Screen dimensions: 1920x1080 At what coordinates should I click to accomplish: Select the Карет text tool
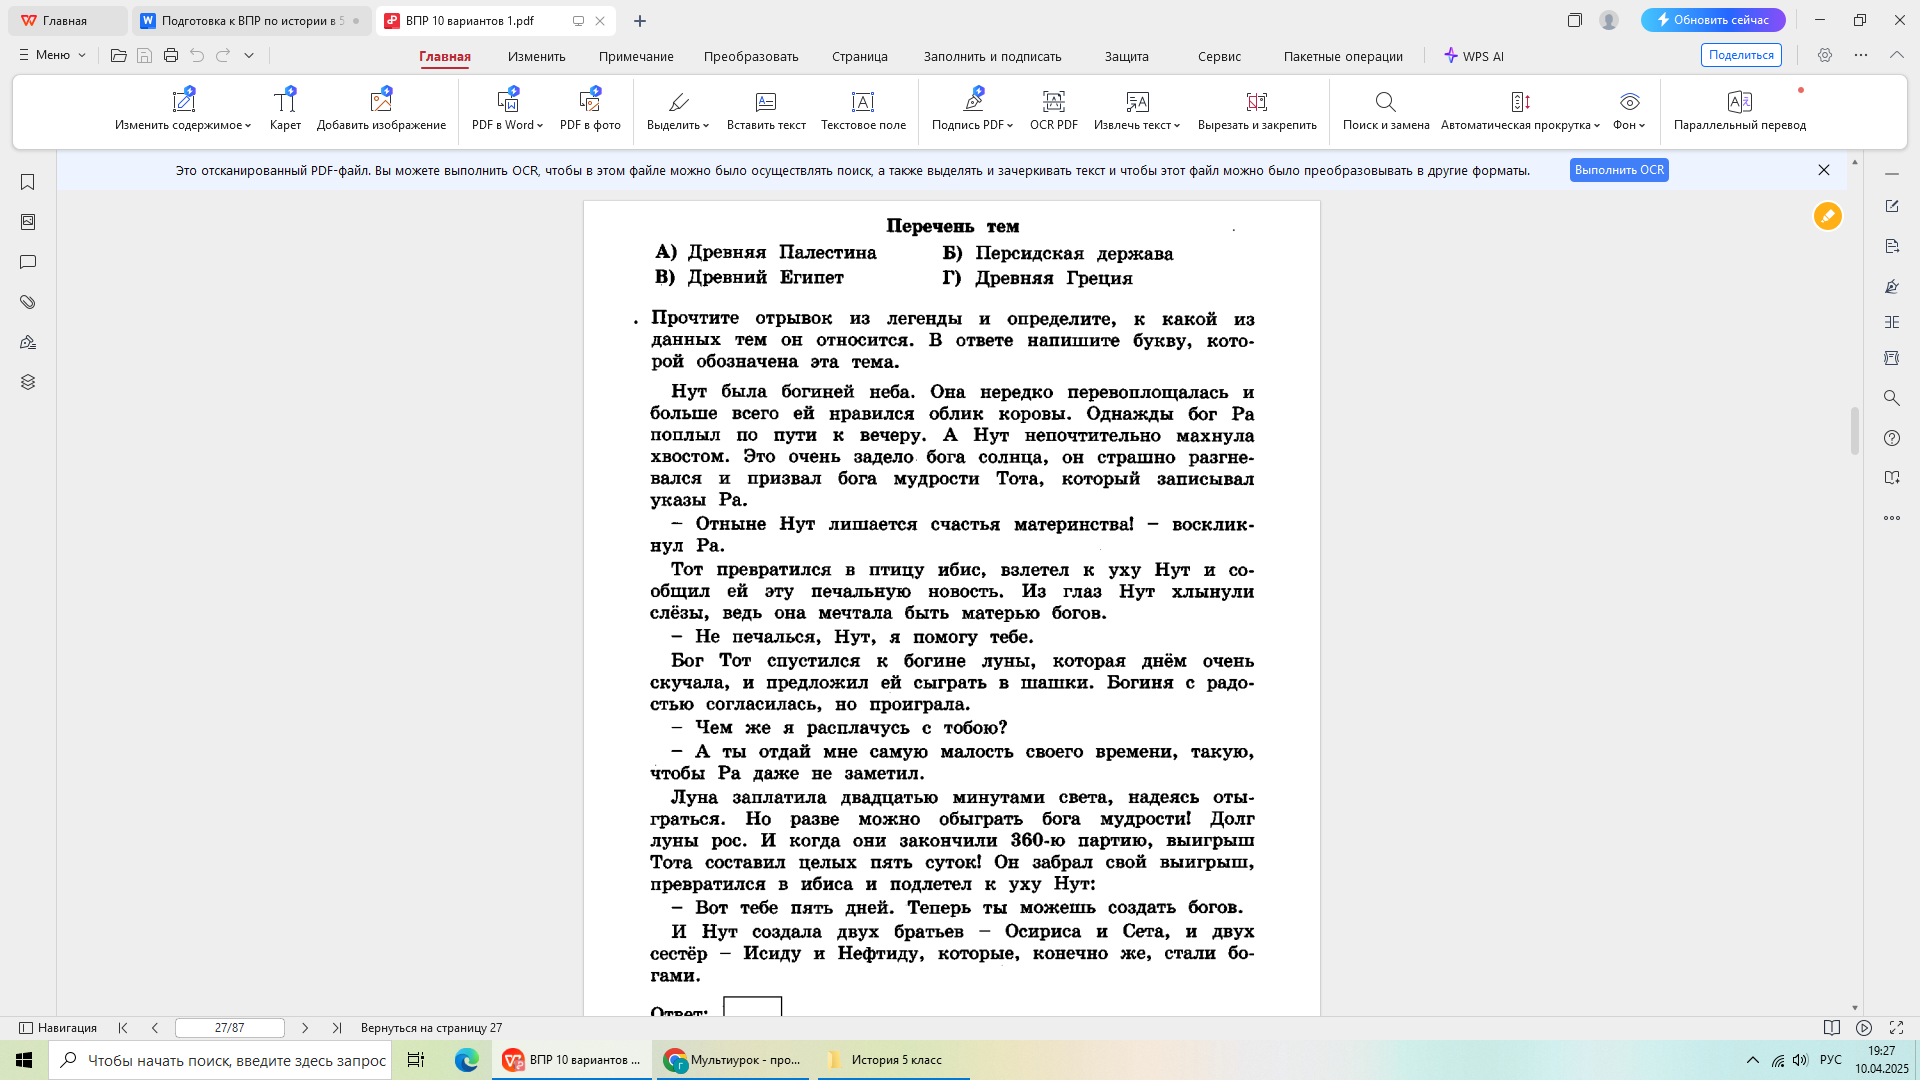(285, 110)
